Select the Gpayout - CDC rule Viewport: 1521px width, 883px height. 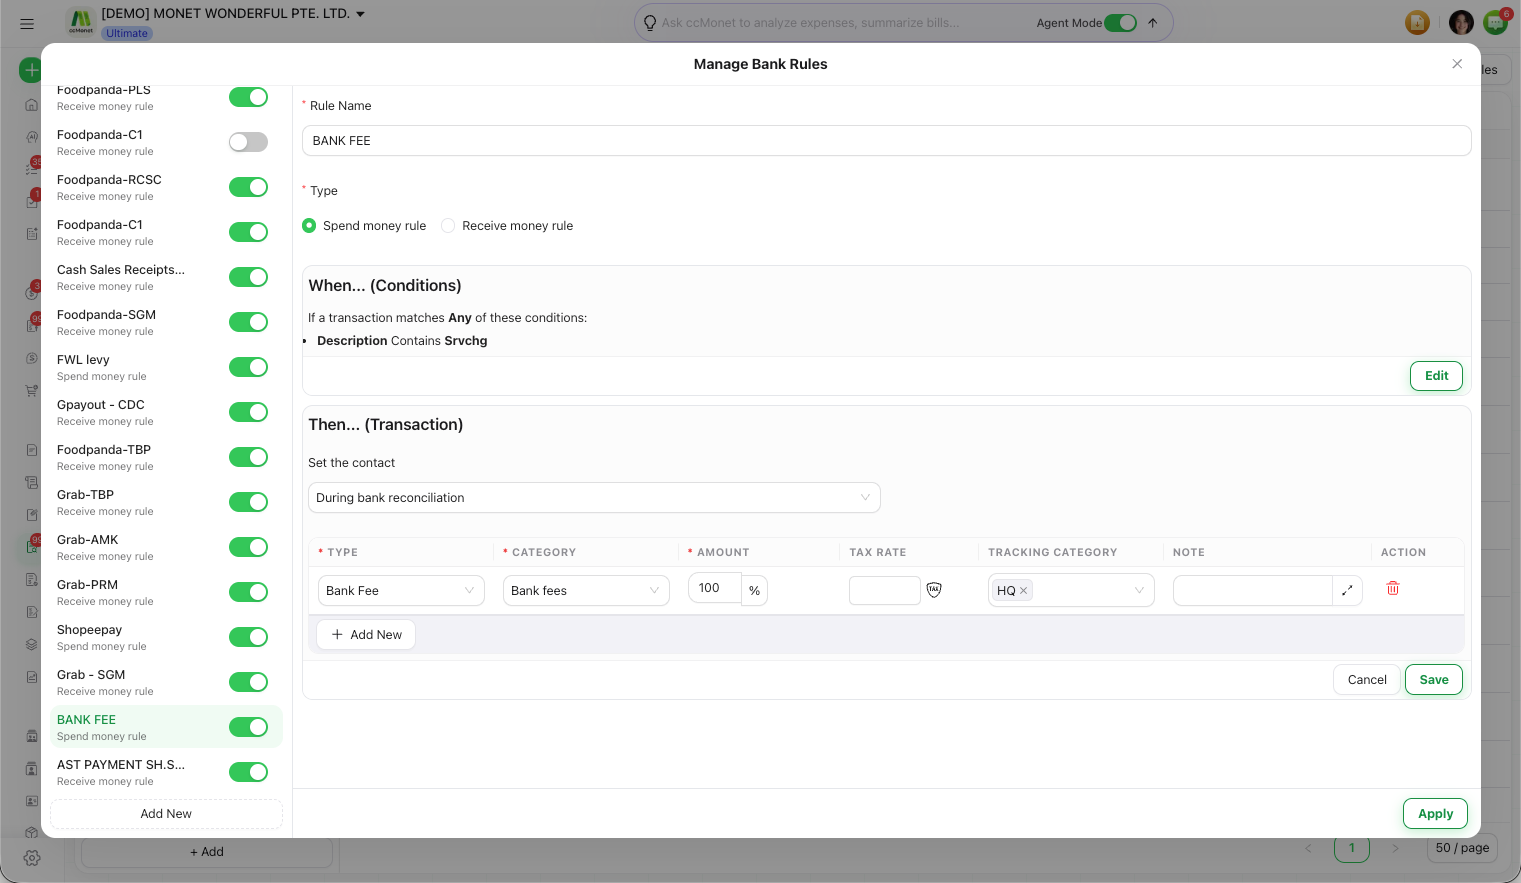click(166, 412)
